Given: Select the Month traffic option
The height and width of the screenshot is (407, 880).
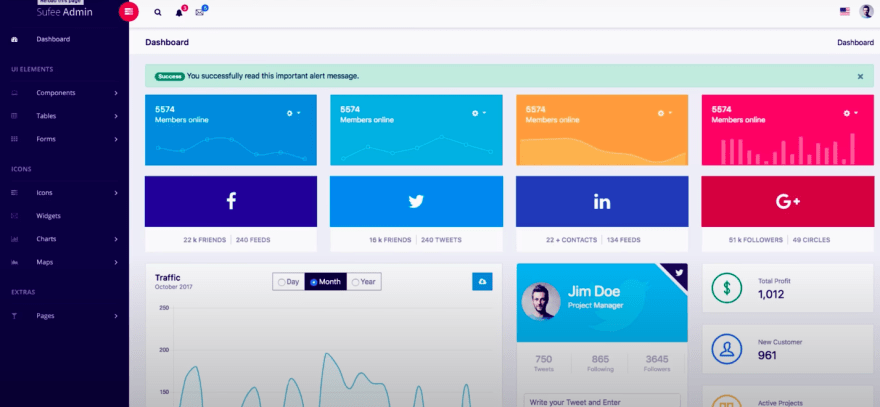Looking at the screenshot, I should click(326, 282).
